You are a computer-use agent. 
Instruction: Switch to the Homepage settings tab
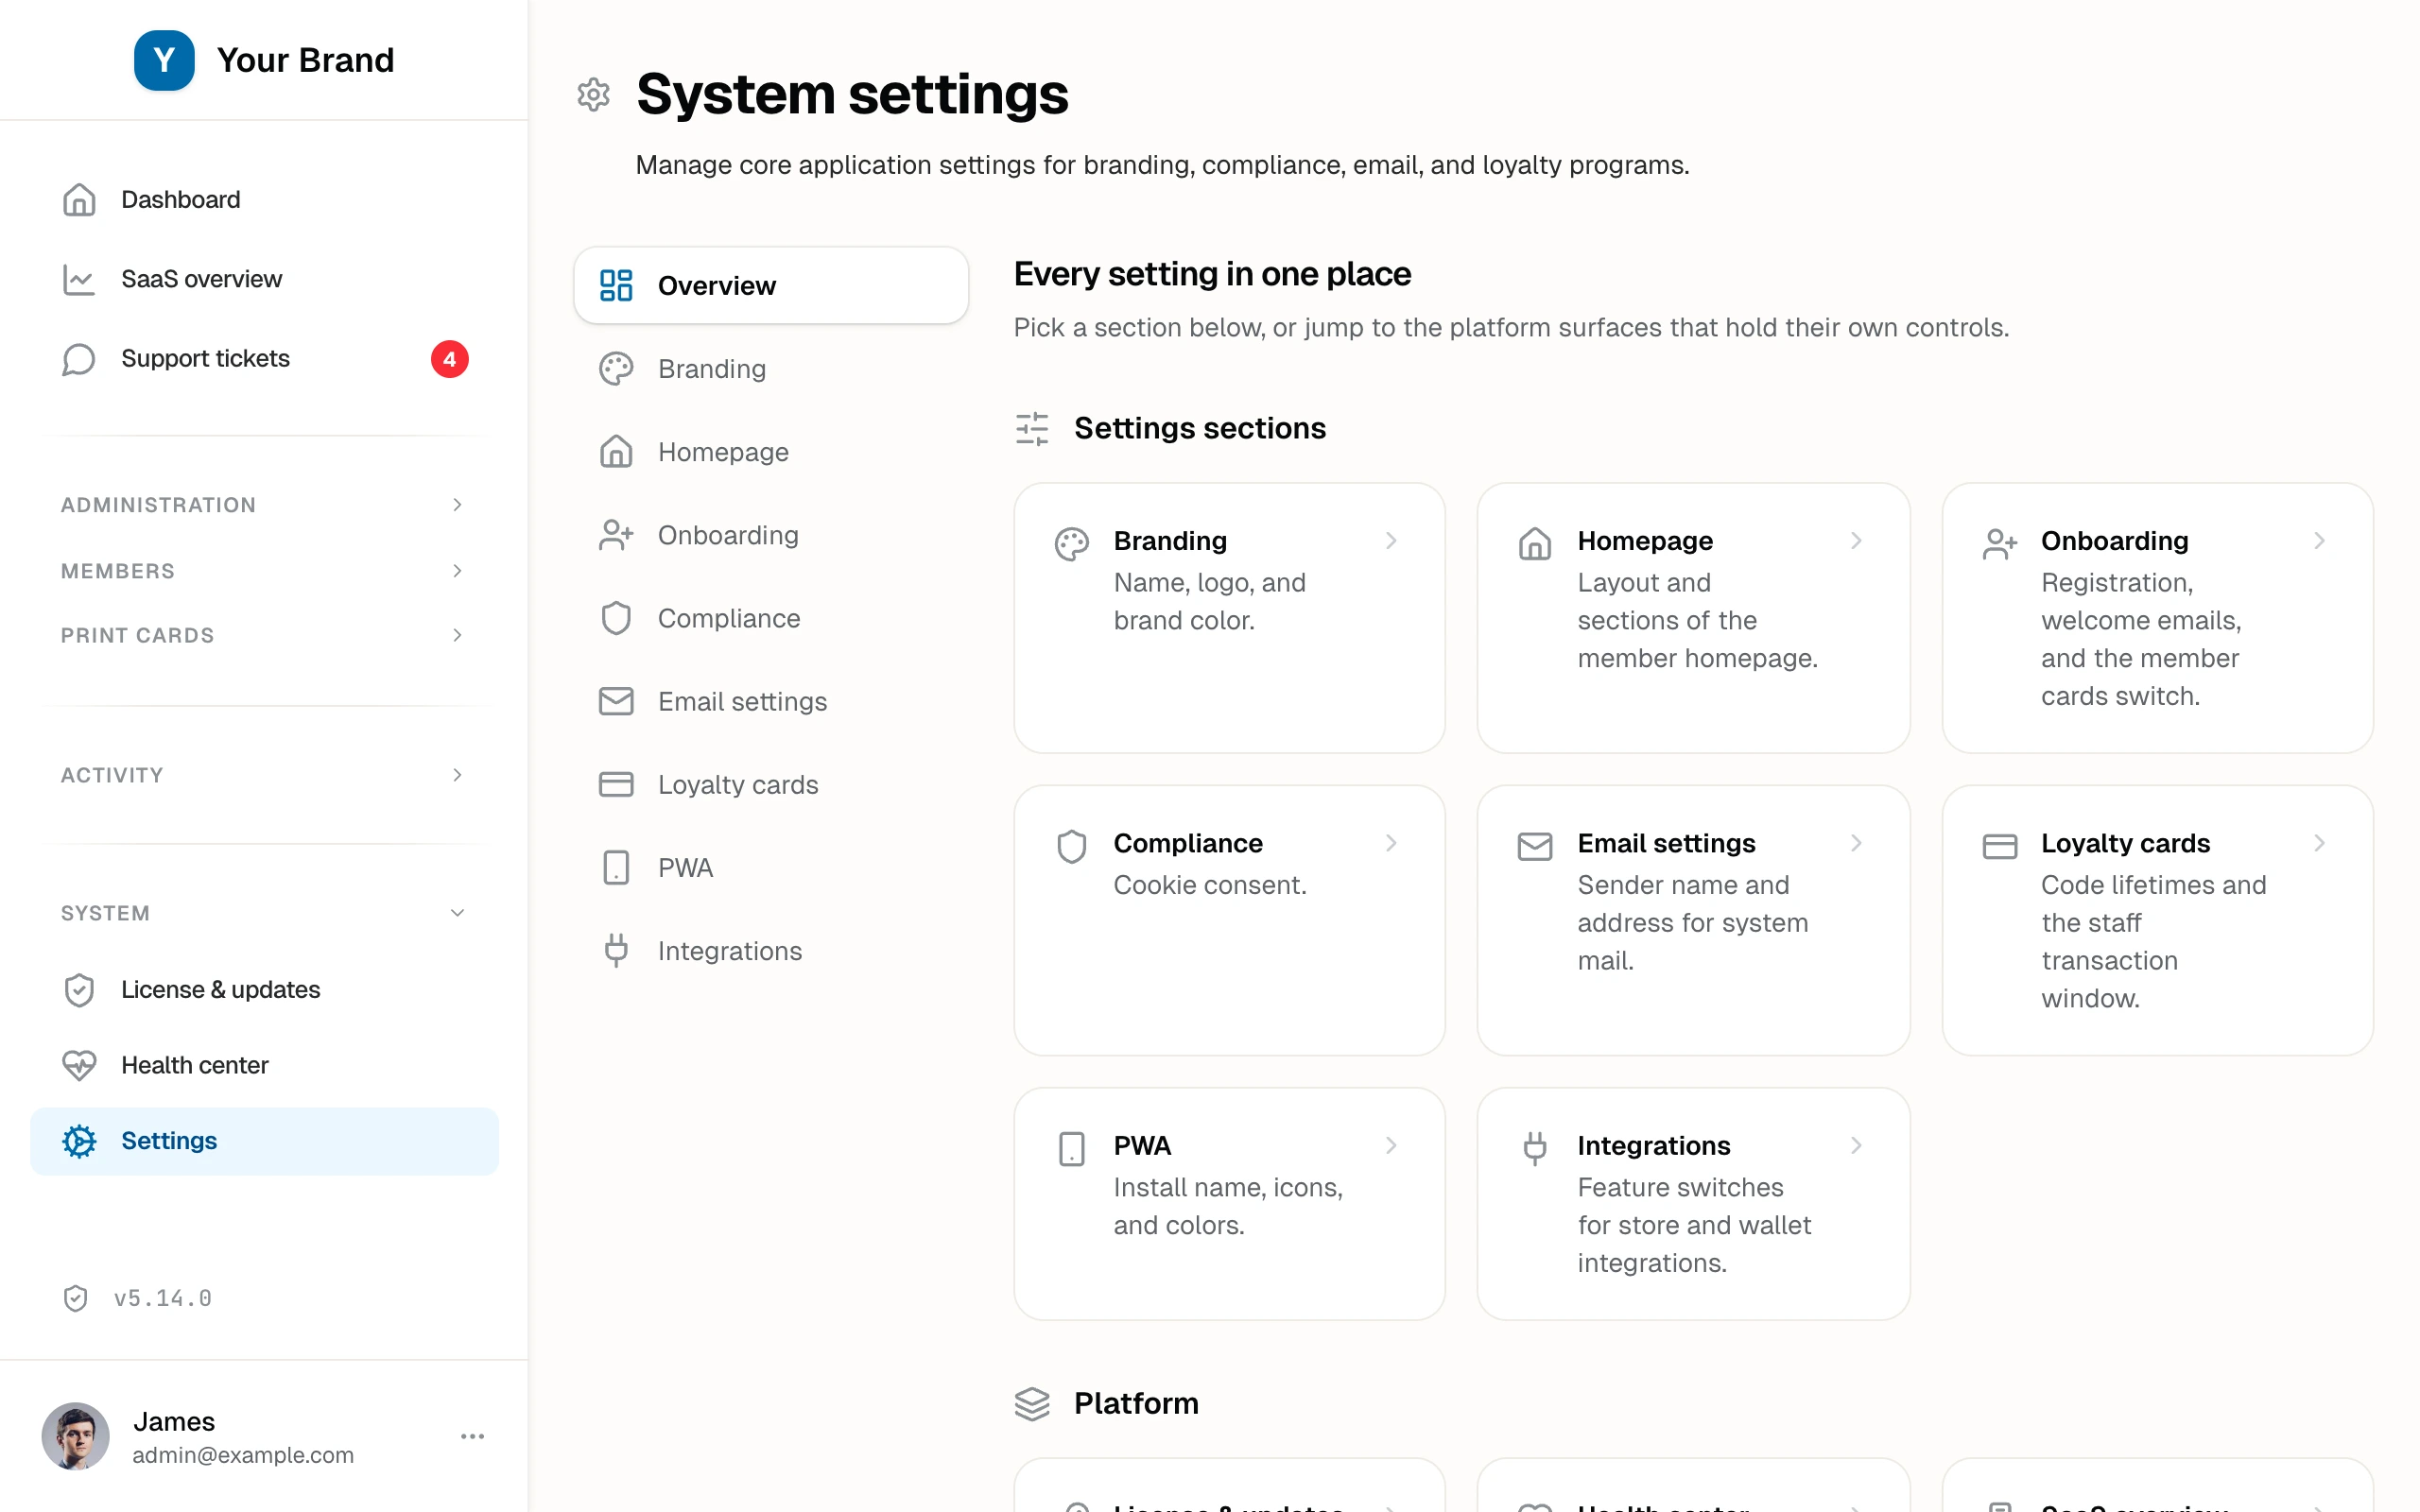[771, 452]
